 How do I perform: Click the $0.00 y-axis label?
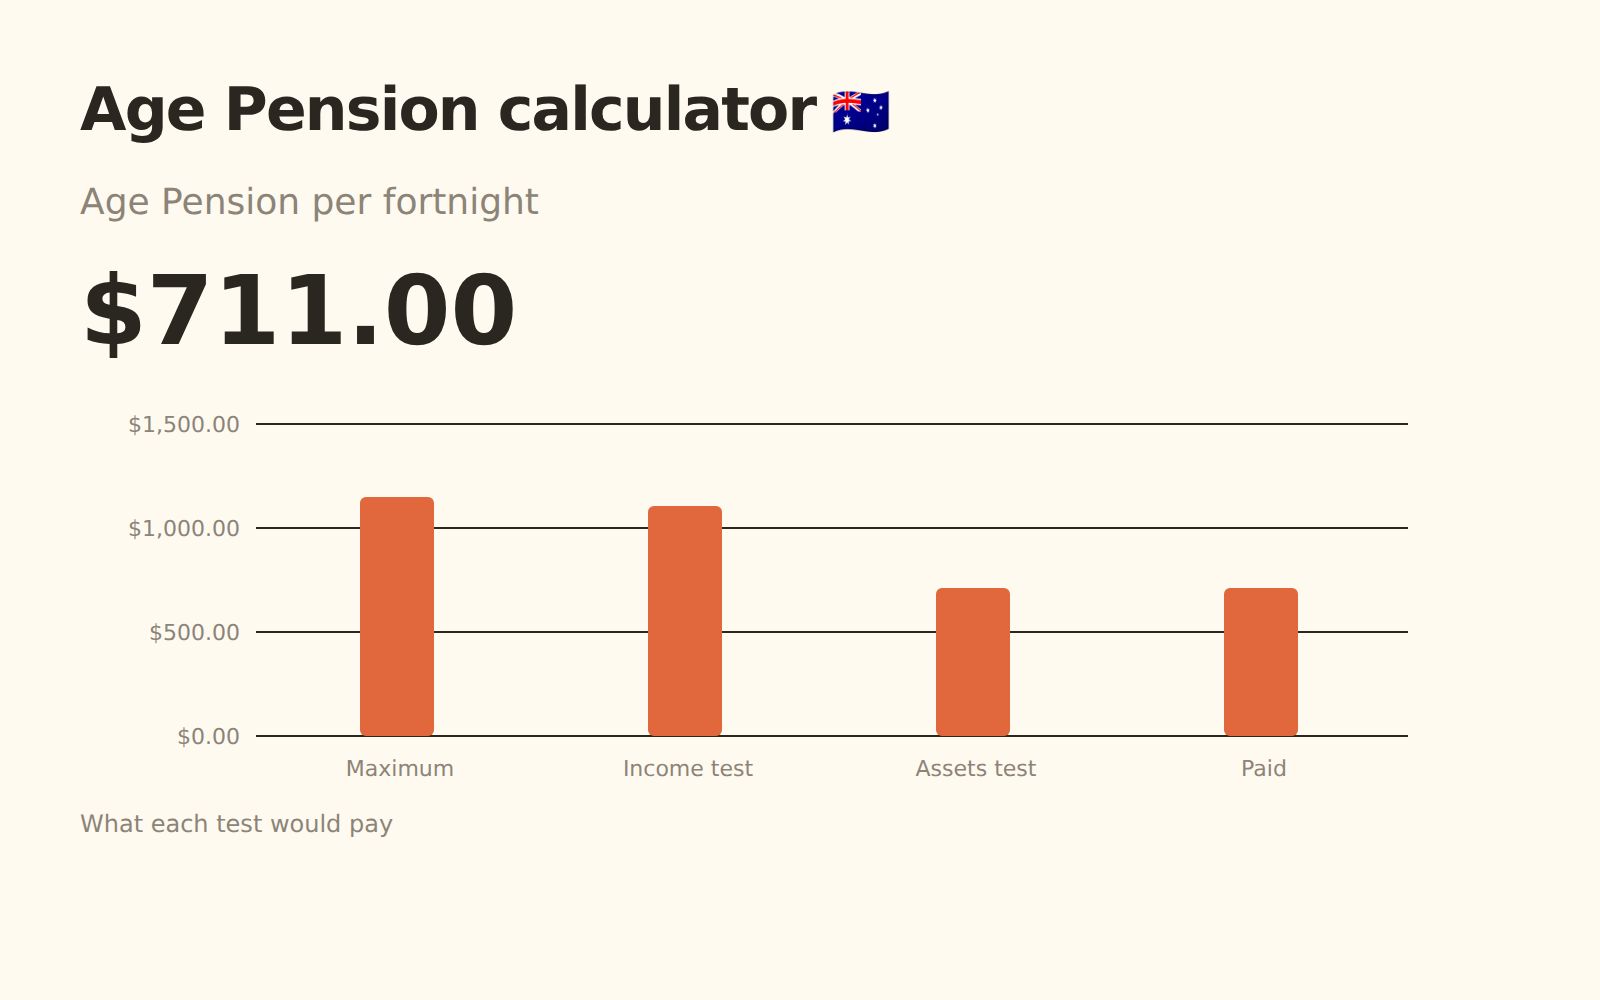[x=208, y=736]
